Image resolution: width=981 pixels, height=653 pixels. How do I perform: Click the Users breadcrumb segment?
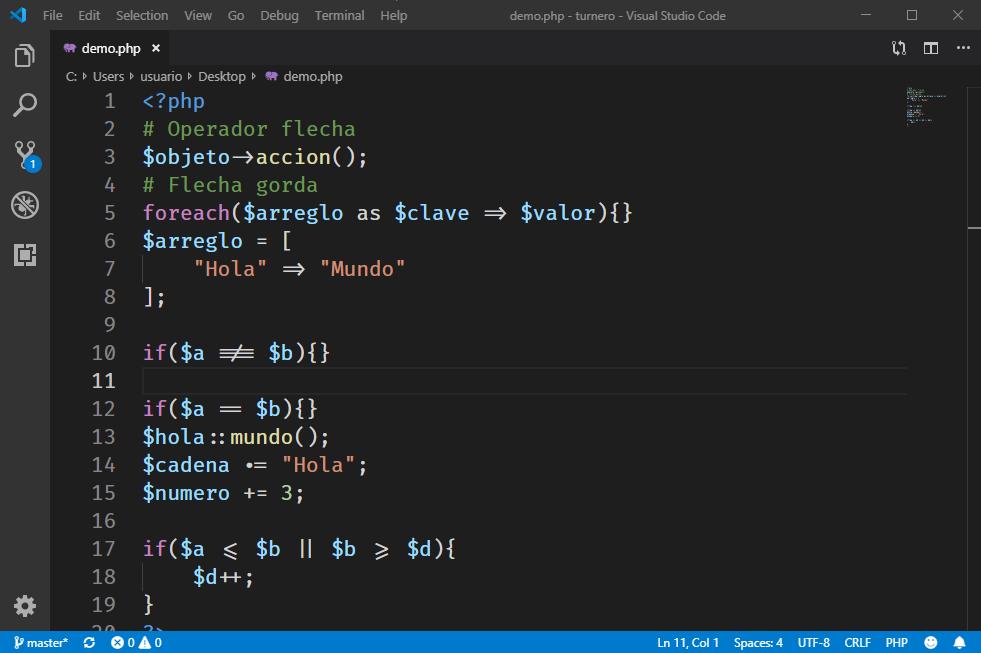pos(108,76)
